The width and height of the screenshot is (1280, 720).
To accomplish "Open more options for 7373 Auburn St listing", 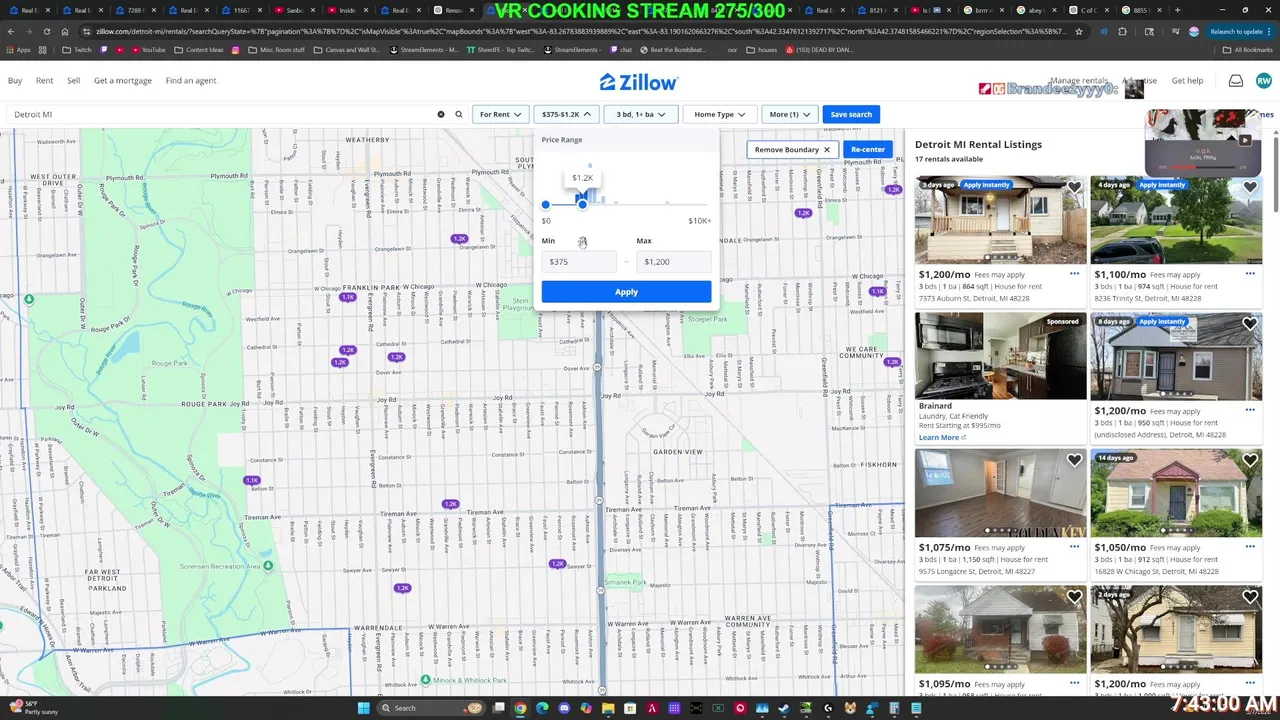I will [x=1074, y=273].
